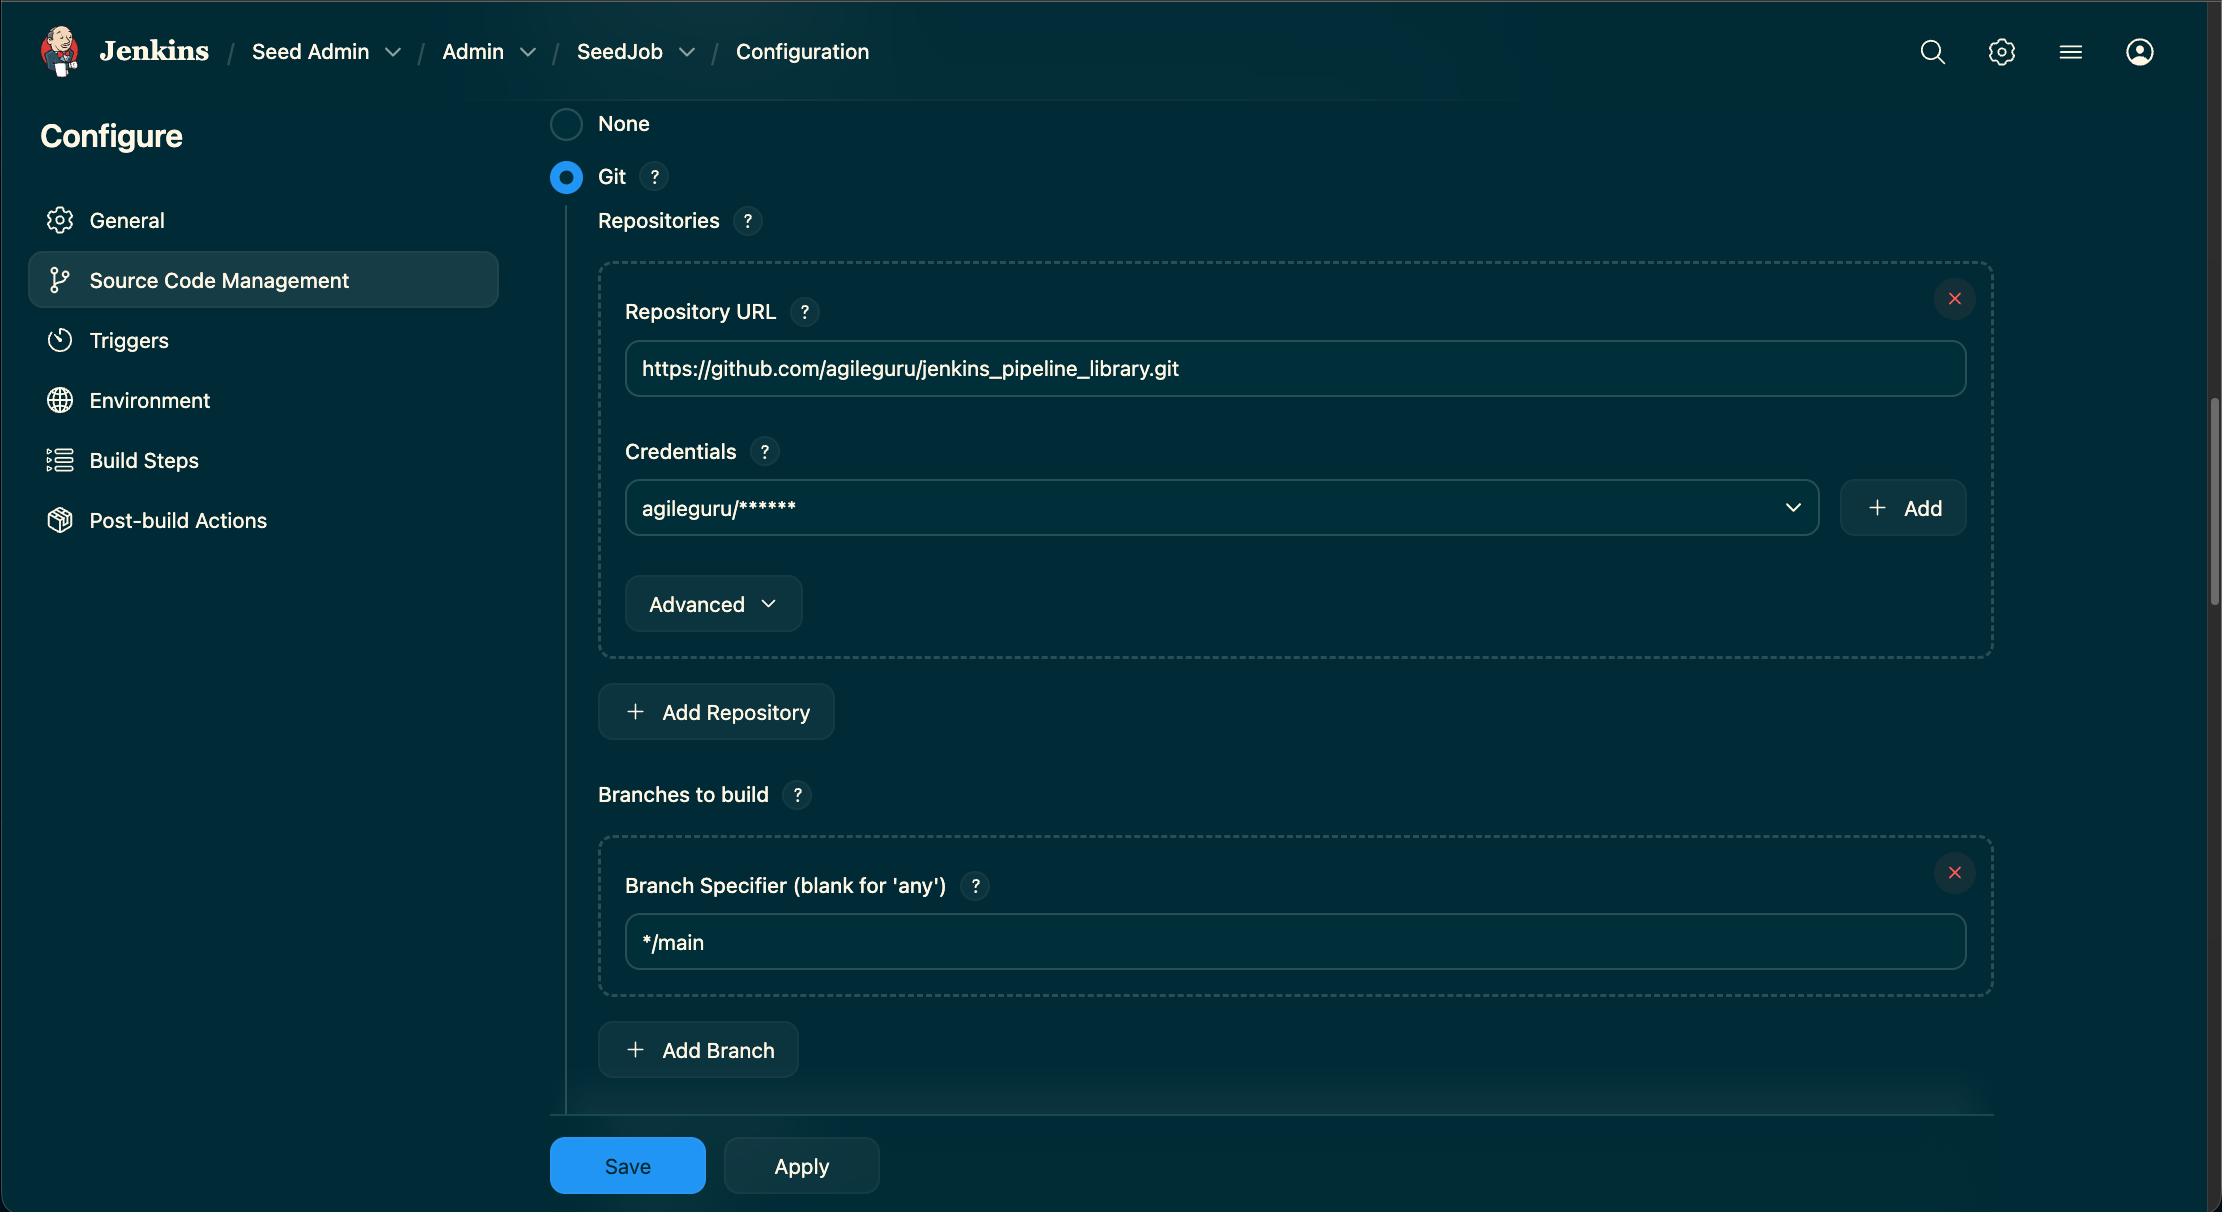This screenshot has height=1212, width=2222.
Task: Add another repository
Action: click(716, 711)
